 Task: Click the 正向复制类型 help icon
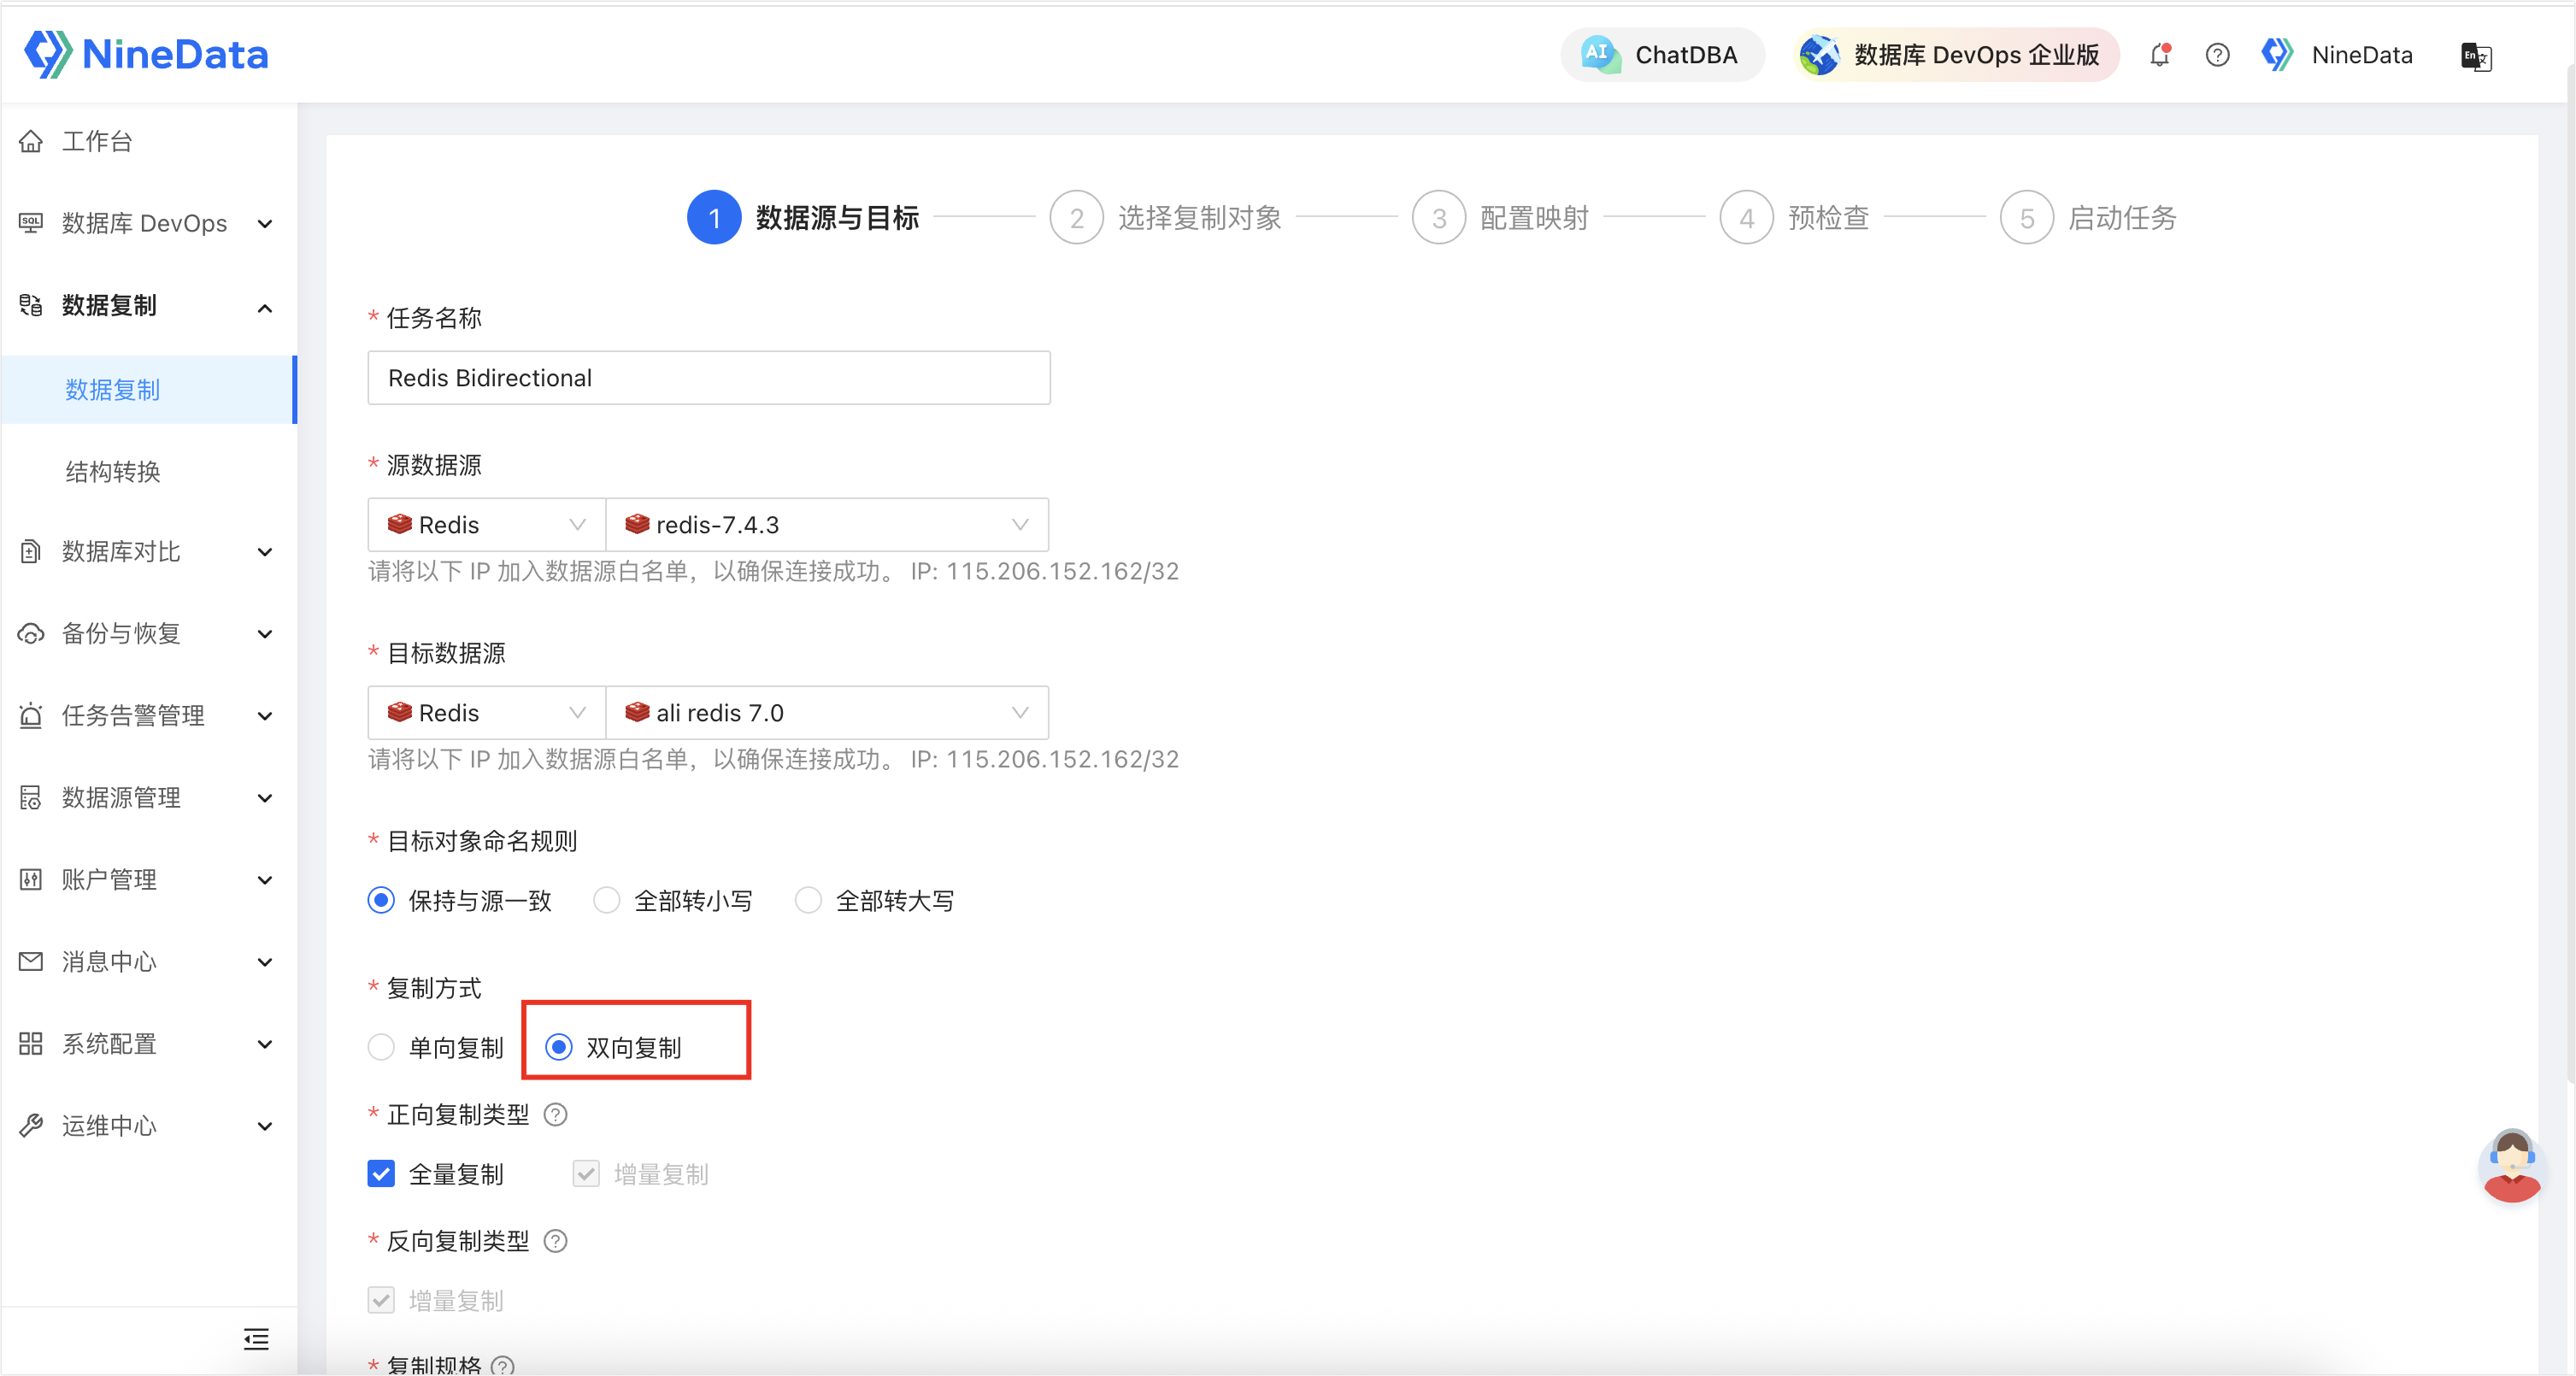pos(555,1115)
